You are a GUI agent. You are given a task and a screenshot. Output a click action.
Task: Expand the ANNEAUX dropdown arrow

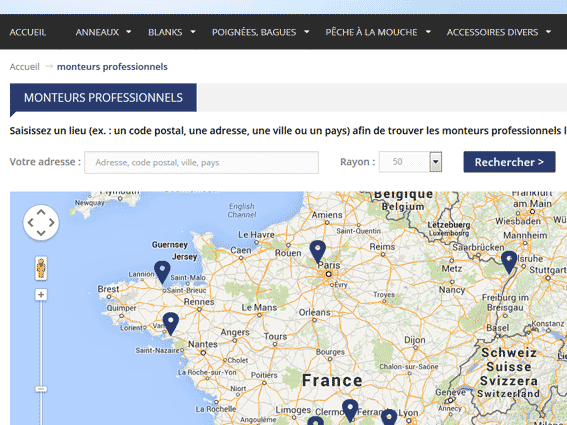tap(128, 32)
